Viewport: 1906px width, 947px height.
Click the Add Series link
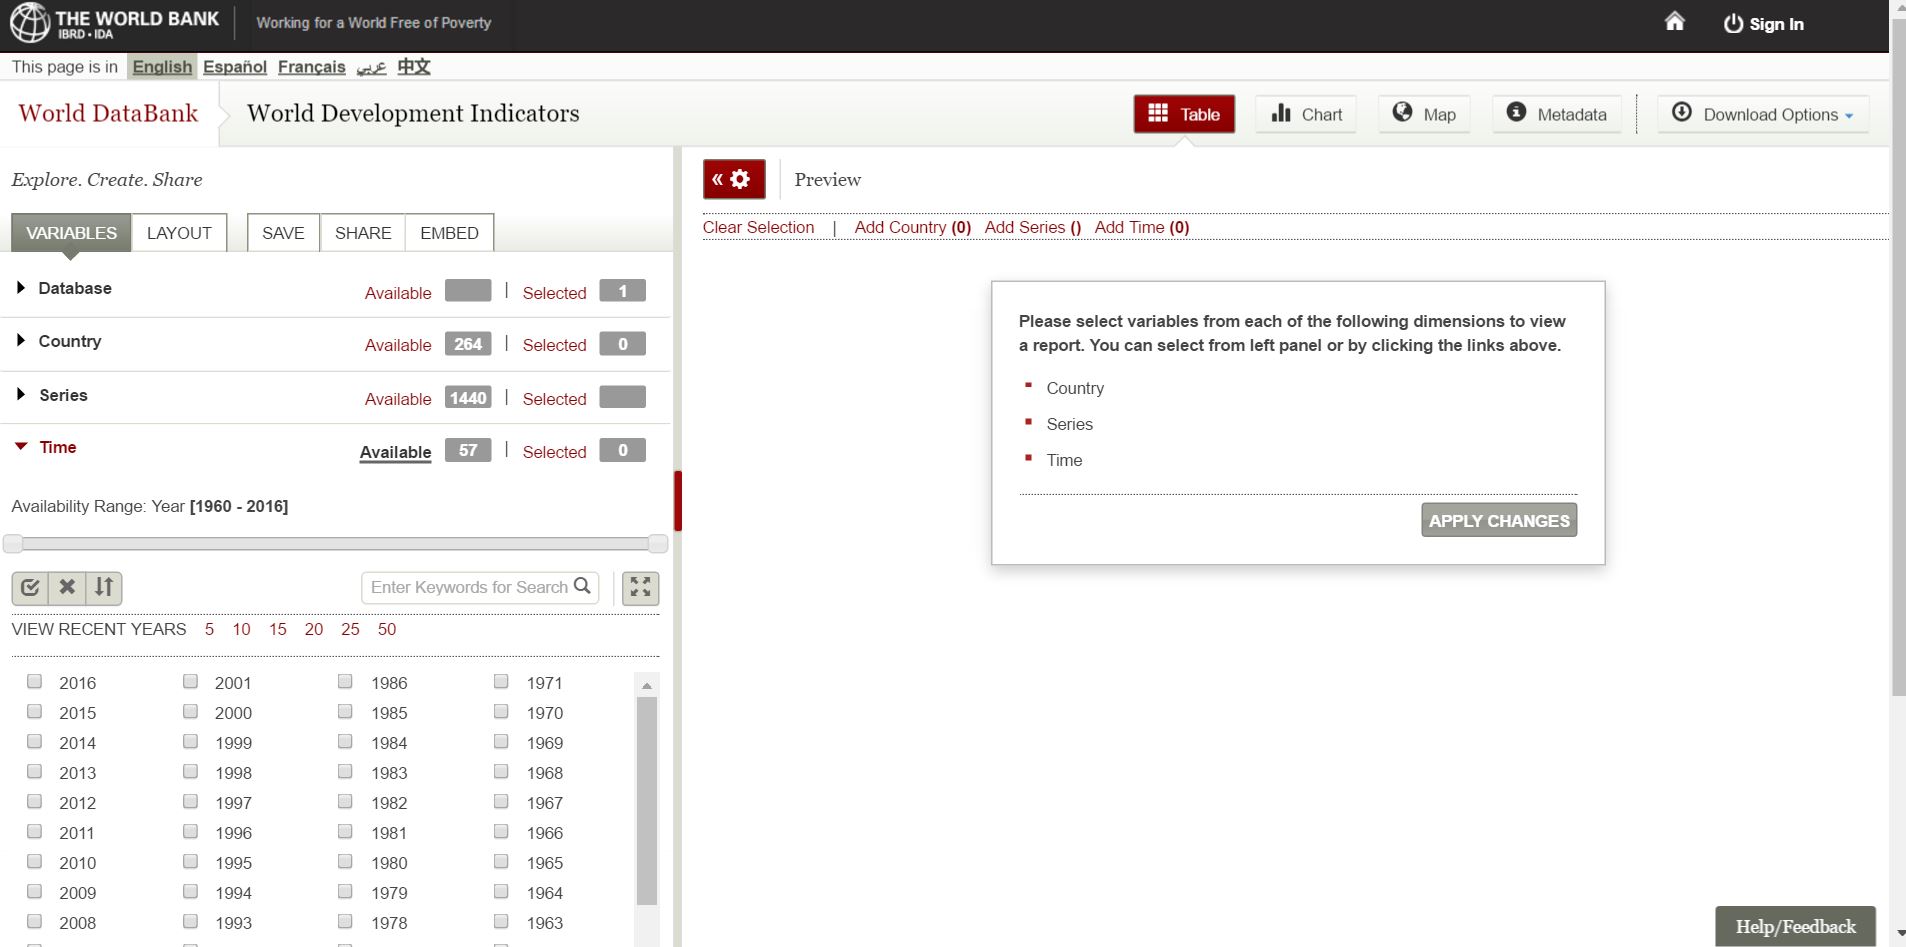tap(1033, 227)
